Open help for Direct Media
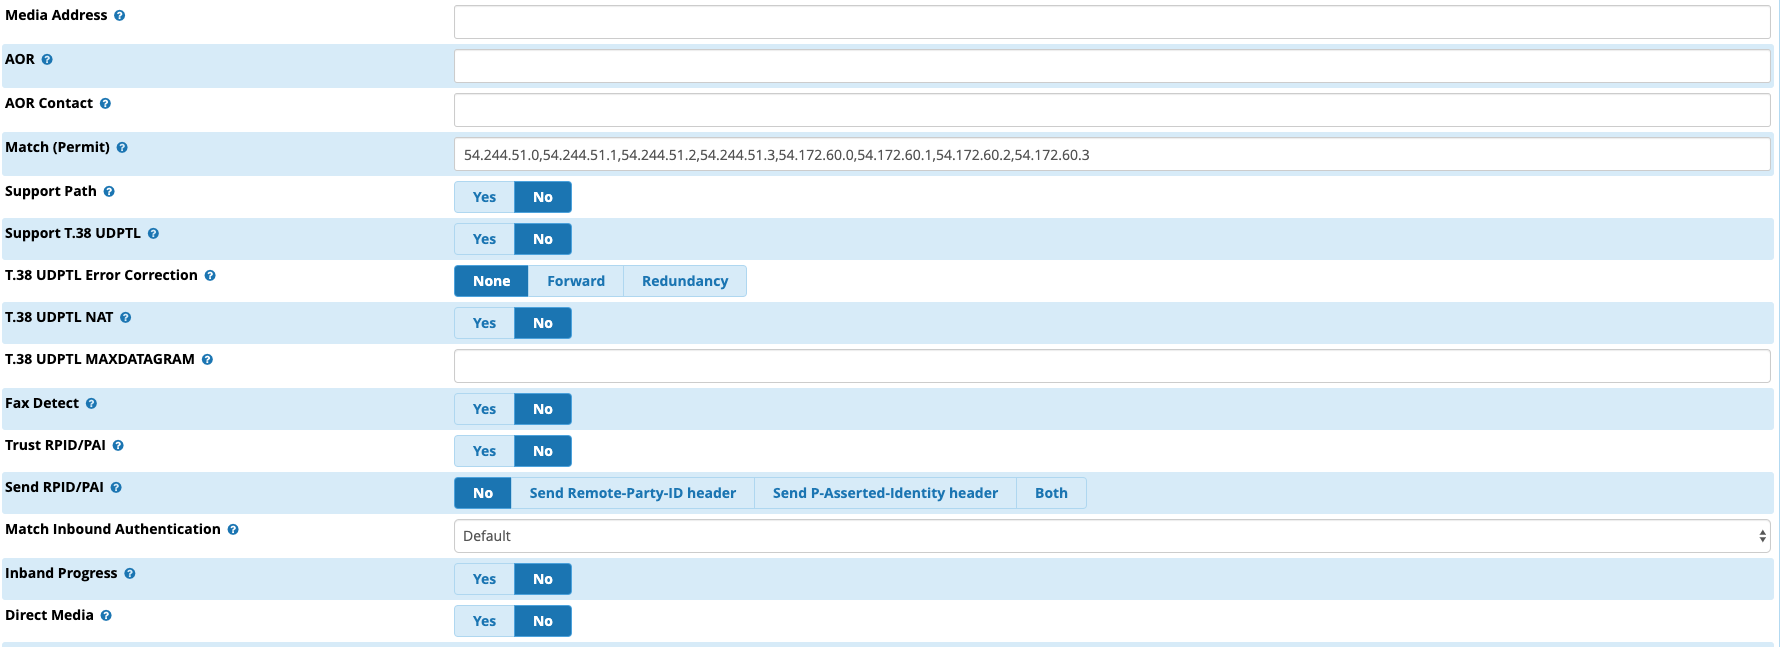This screenshot has height=647, width=1780. [x=106, y=616]
